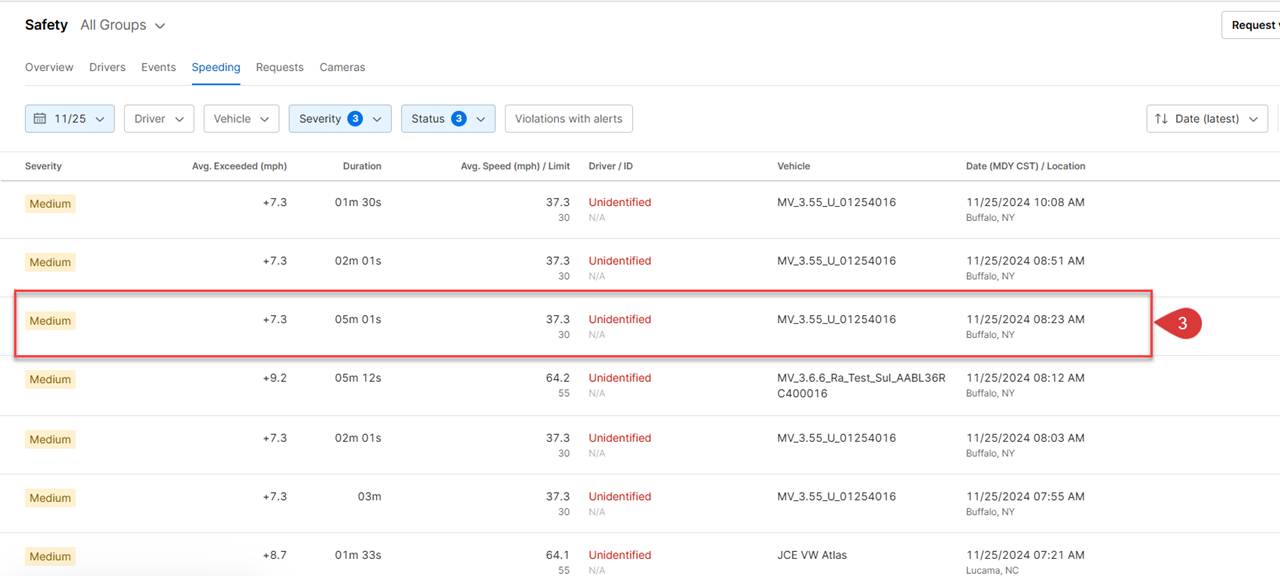The height and width of the screenshot is (576, 1280).
Task: Expand the Severity filter dropdown
Action: pos(377,119)
